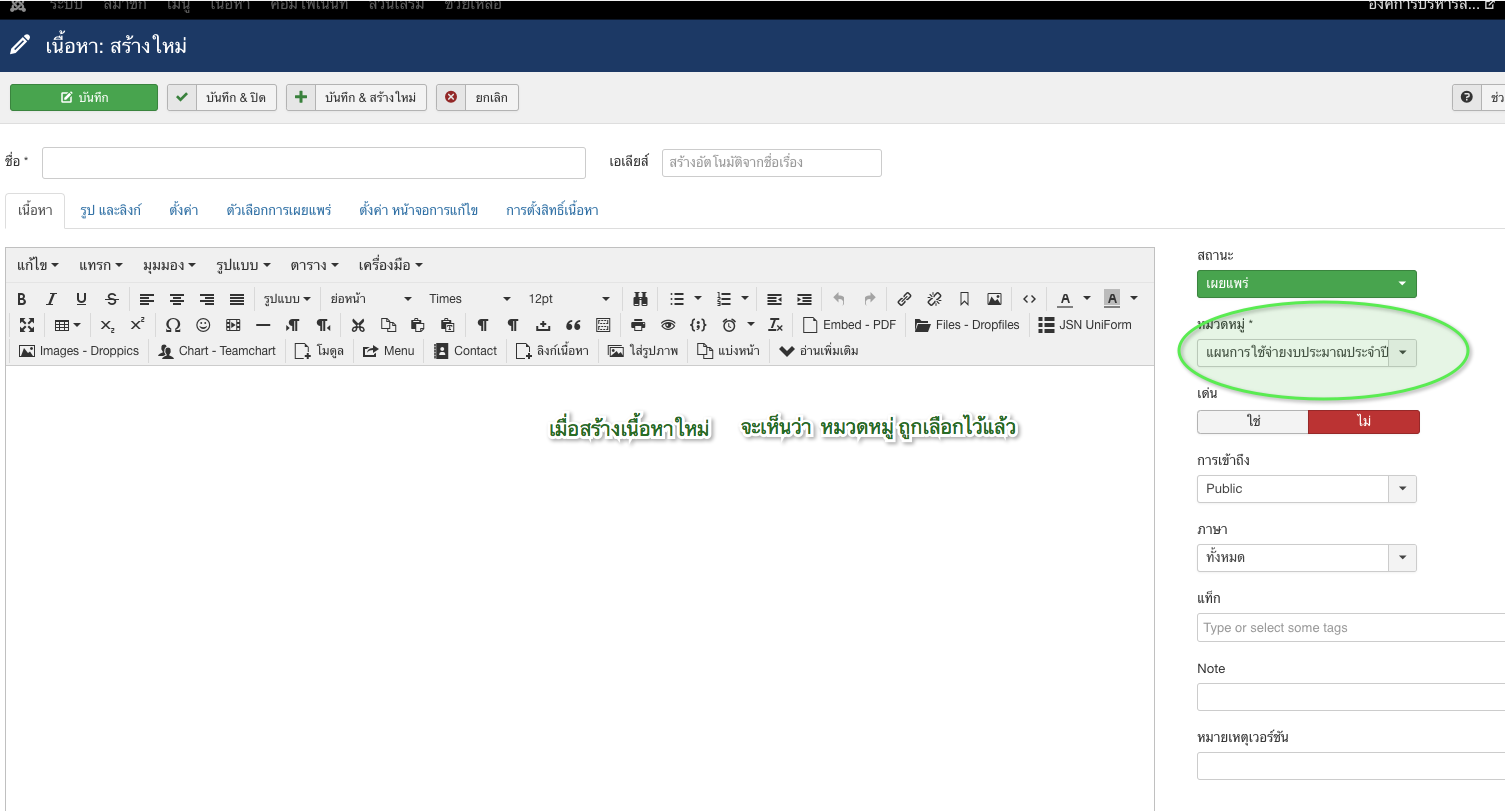
Task: Open the สถานะ status dropdown
Action: [x=1306, y=284]
